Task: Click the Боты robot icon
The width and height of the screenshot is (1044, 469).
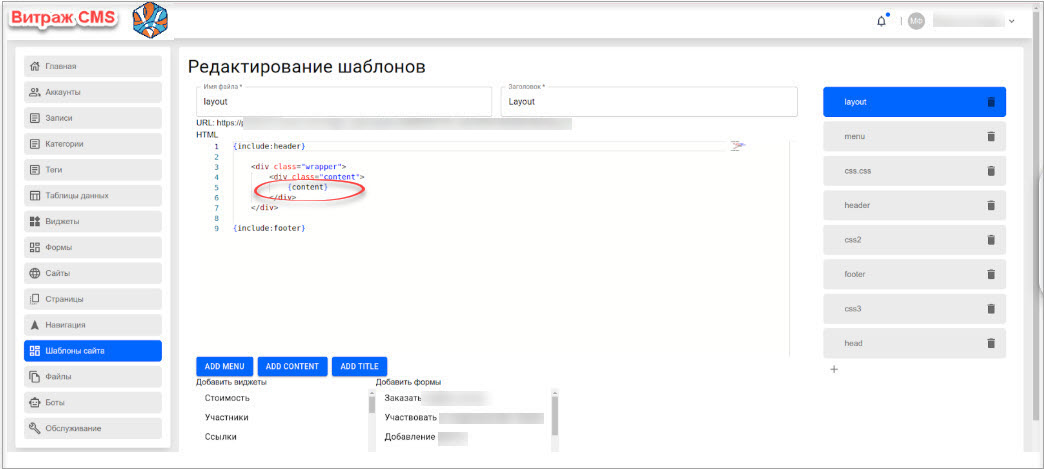Action: (x=35, y=402)
